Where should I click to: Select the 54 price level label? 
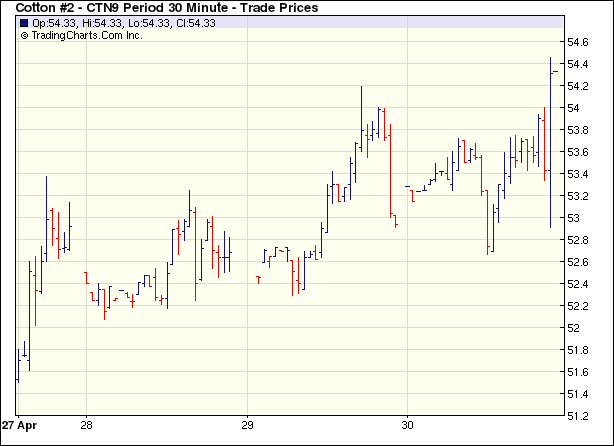[574, 108]
